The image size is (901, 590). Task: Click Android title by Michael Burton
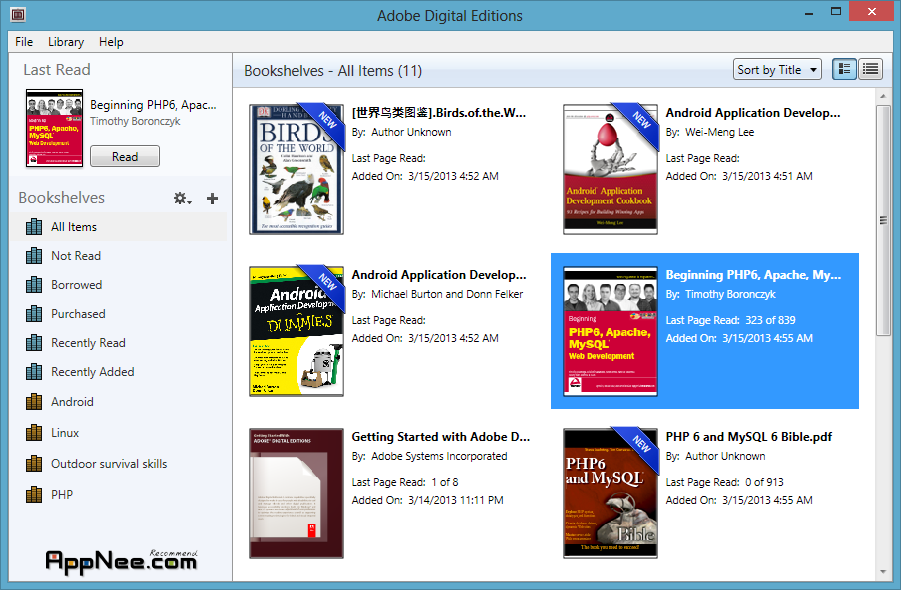pos(438,275)
